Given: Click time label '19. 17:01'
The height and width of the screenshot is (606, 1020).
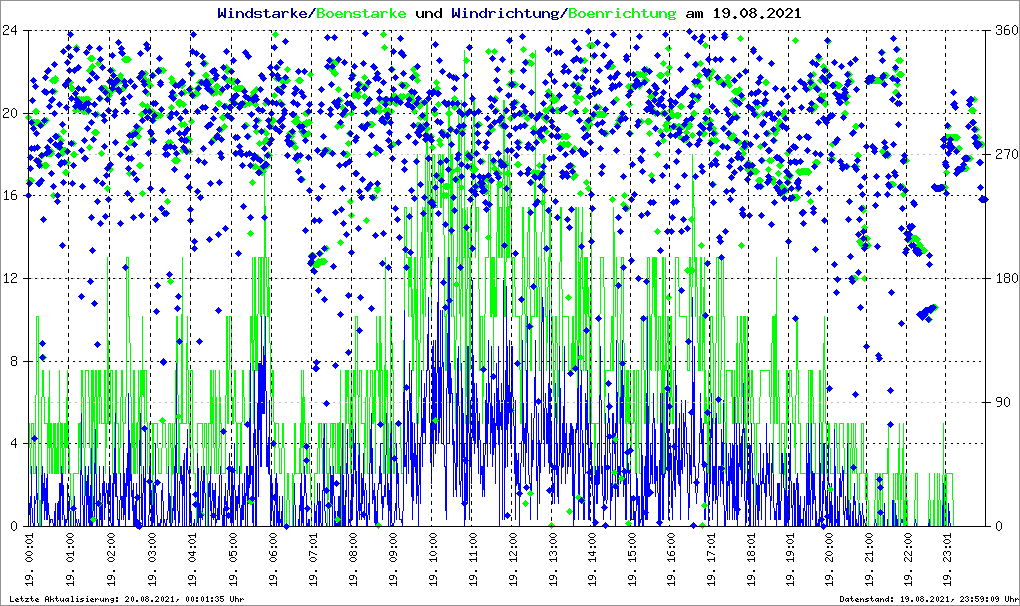Looking at the screenshot, I should coord(713,559).
